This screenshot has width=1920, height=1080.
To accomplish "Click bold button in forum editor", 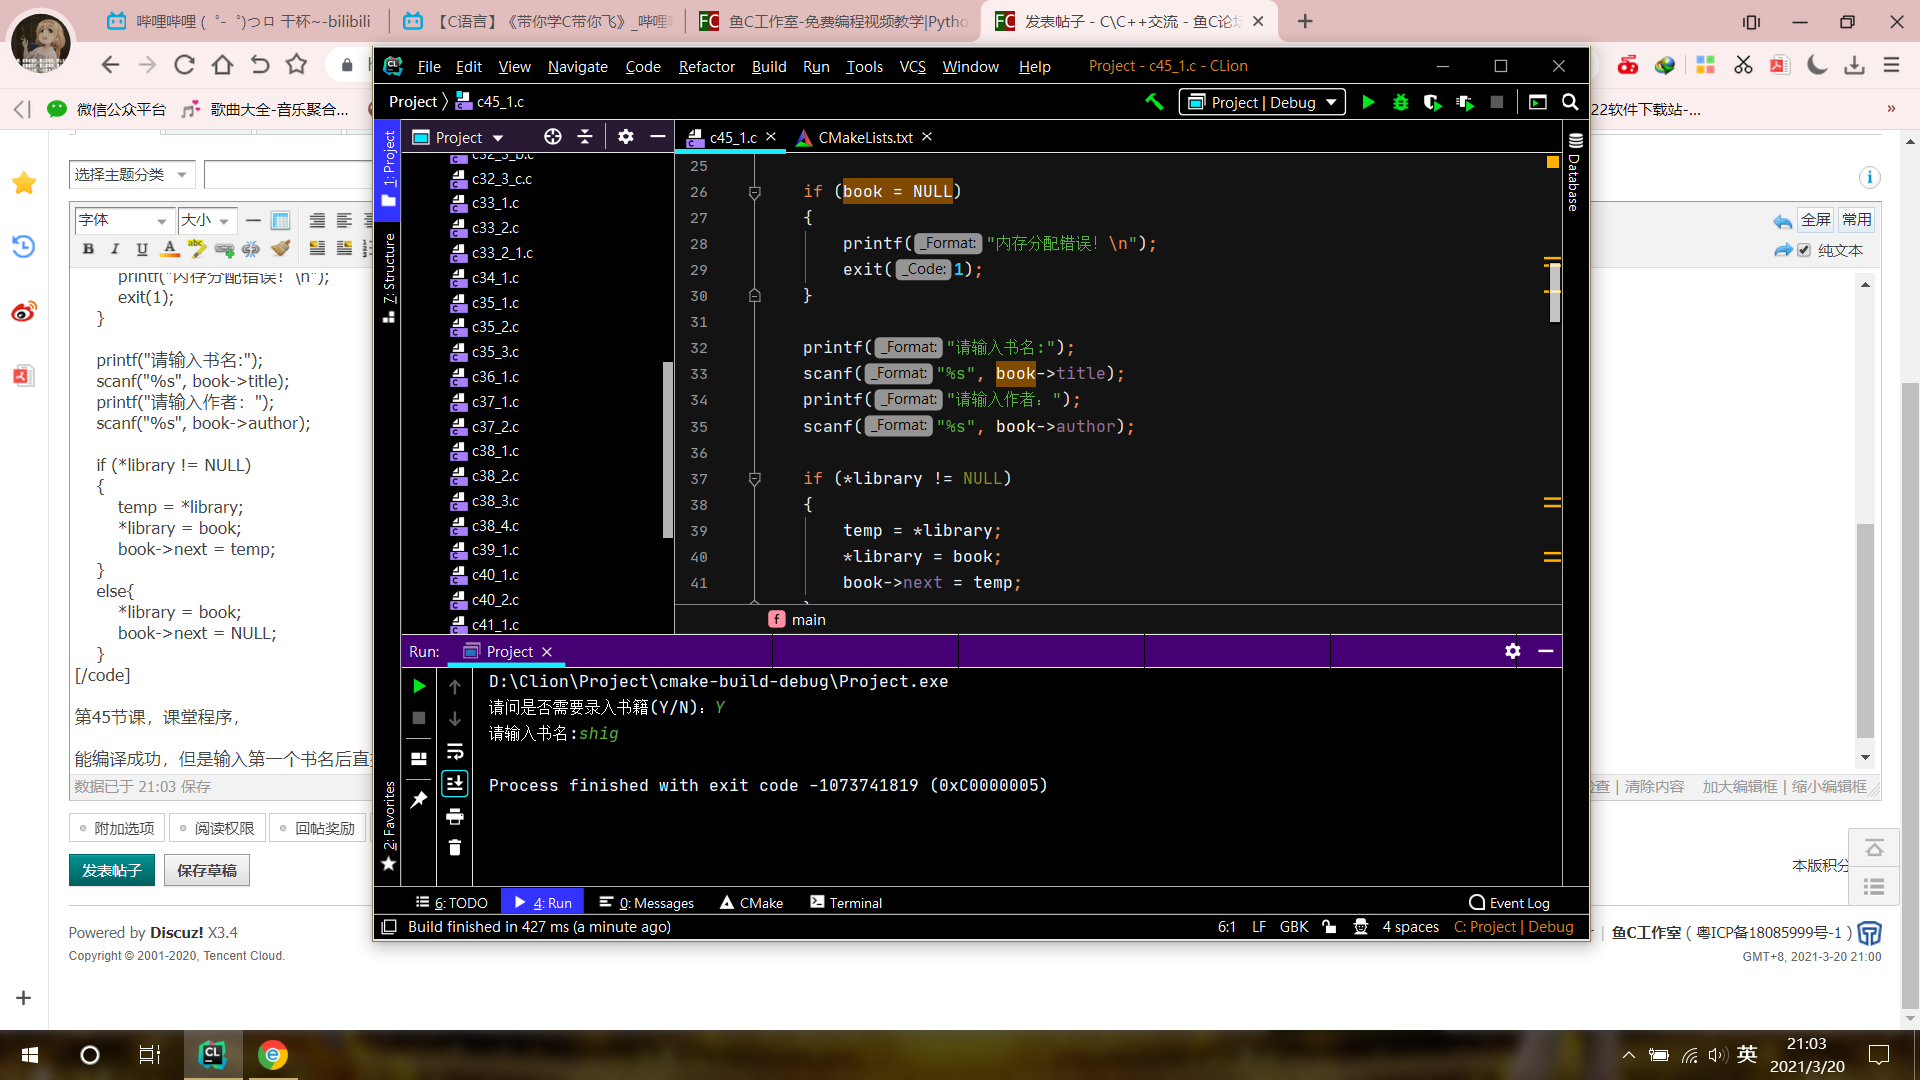I will (x=88, y=249).
